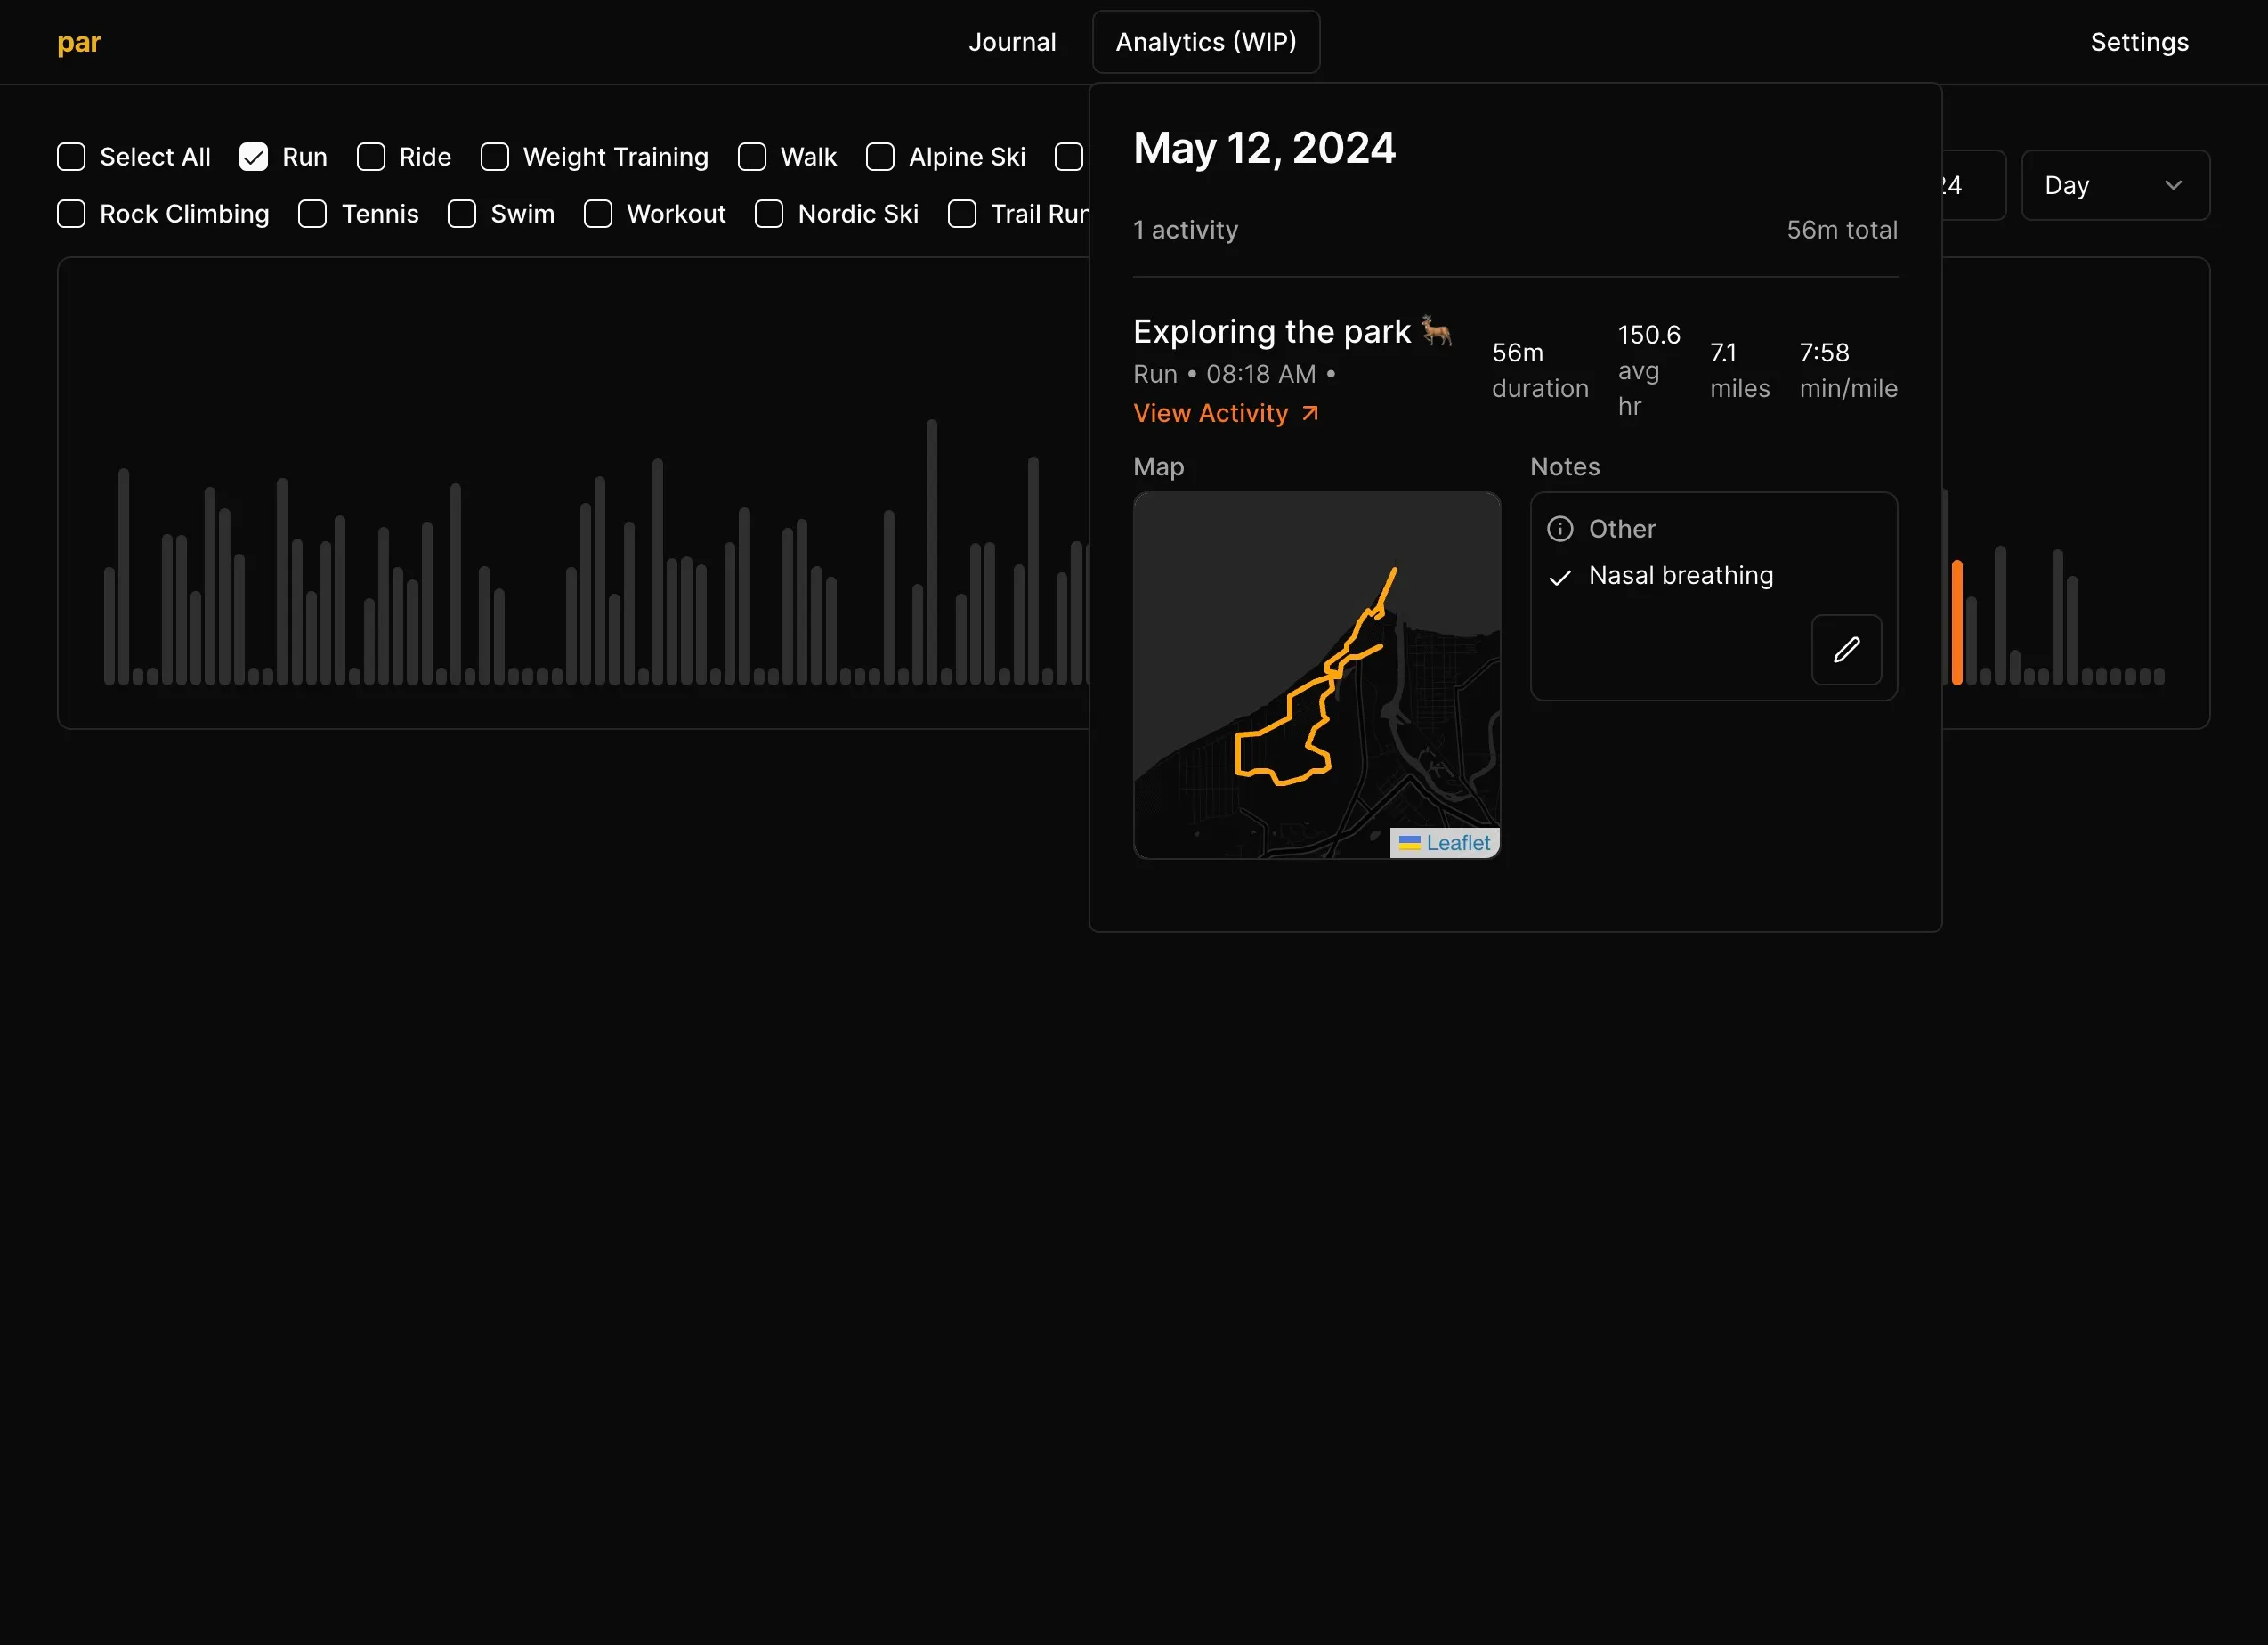Click the pencil edit notes icon
Viewport: 2268px width, 1645px height.
(x=1846, y=650)
